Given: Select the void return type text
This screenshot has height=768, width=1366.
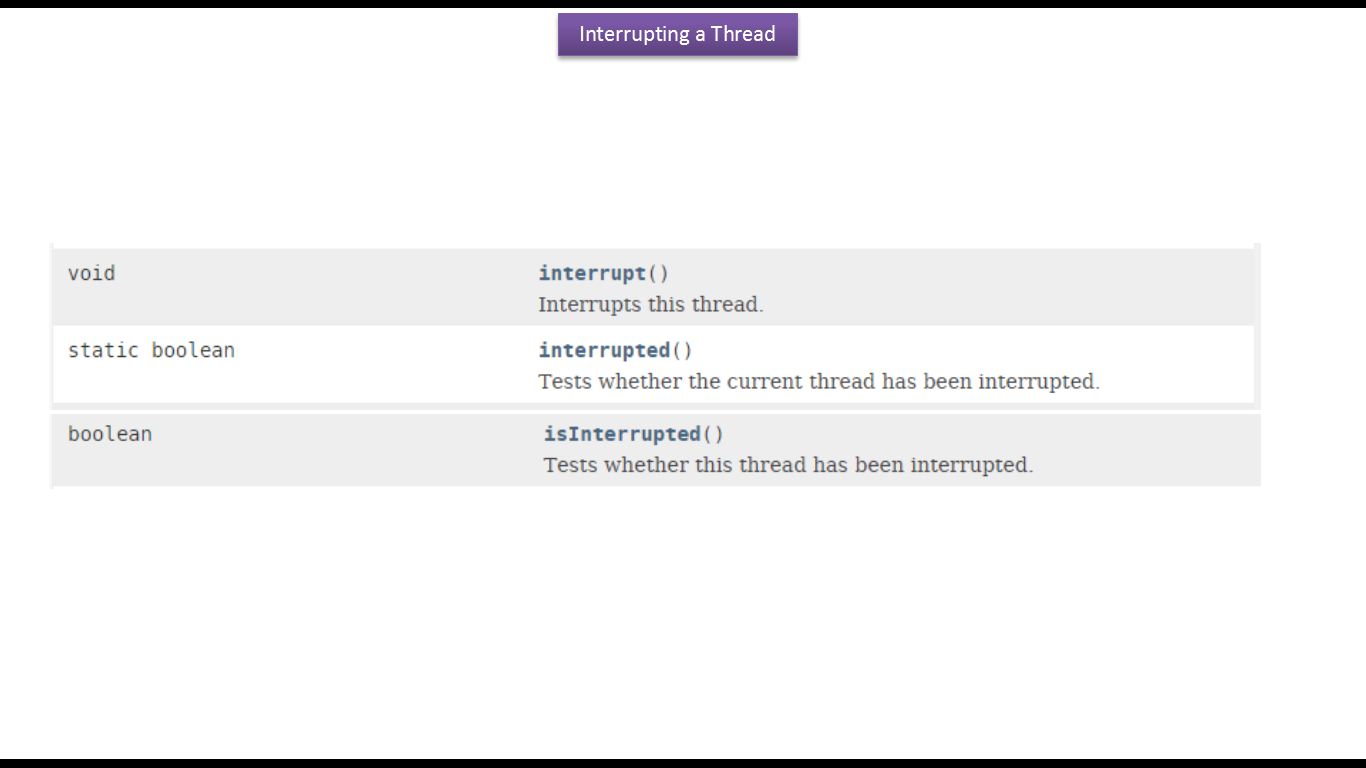Looking at the screenshot, I should (91, 273).
